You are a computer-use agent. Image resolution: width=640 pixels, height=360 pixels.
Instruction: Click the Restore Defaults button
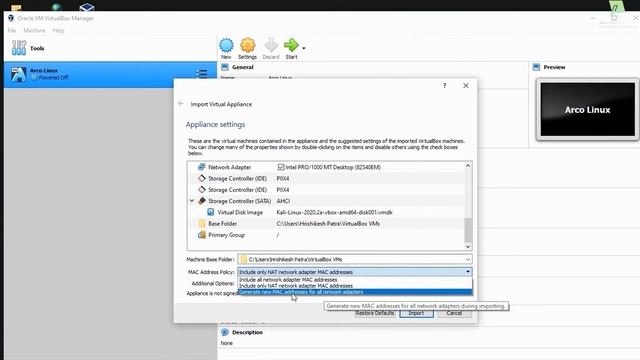375,313
